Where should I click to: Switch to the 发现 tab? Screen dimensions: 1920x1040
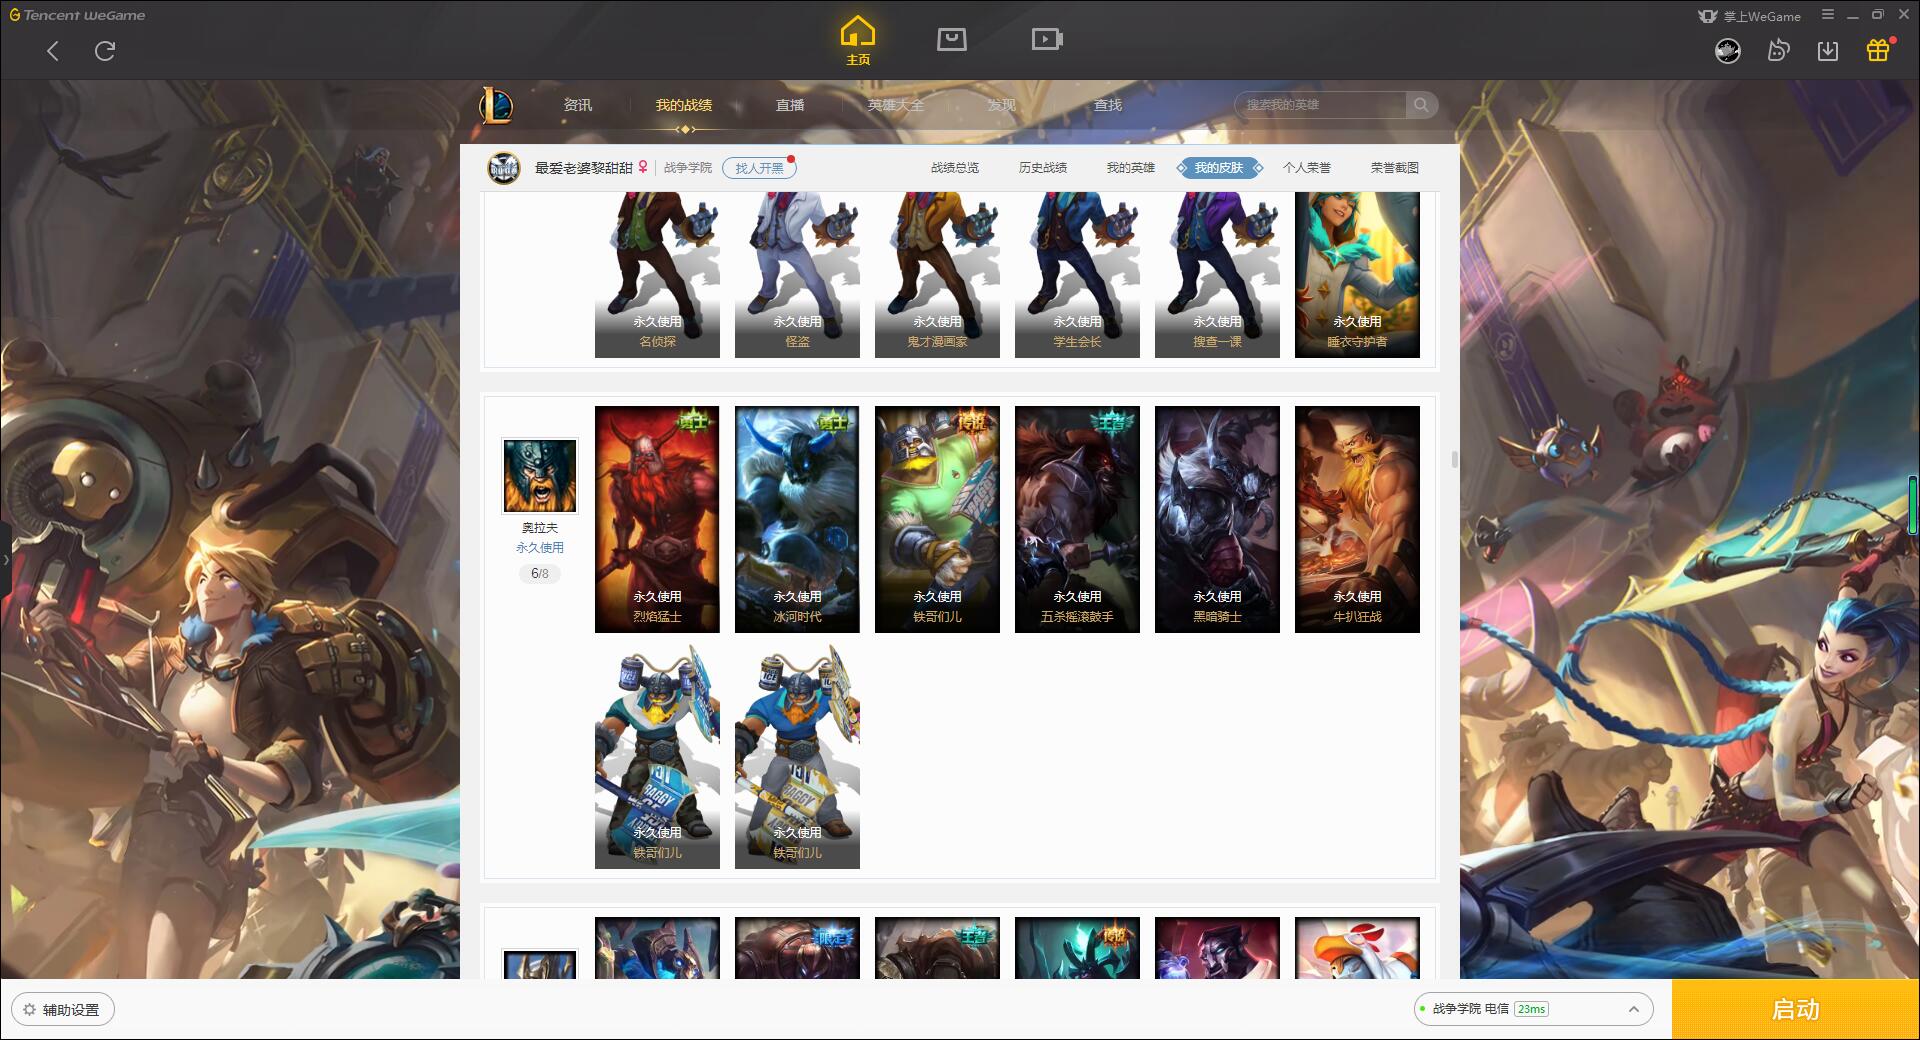pos(1002,105)
